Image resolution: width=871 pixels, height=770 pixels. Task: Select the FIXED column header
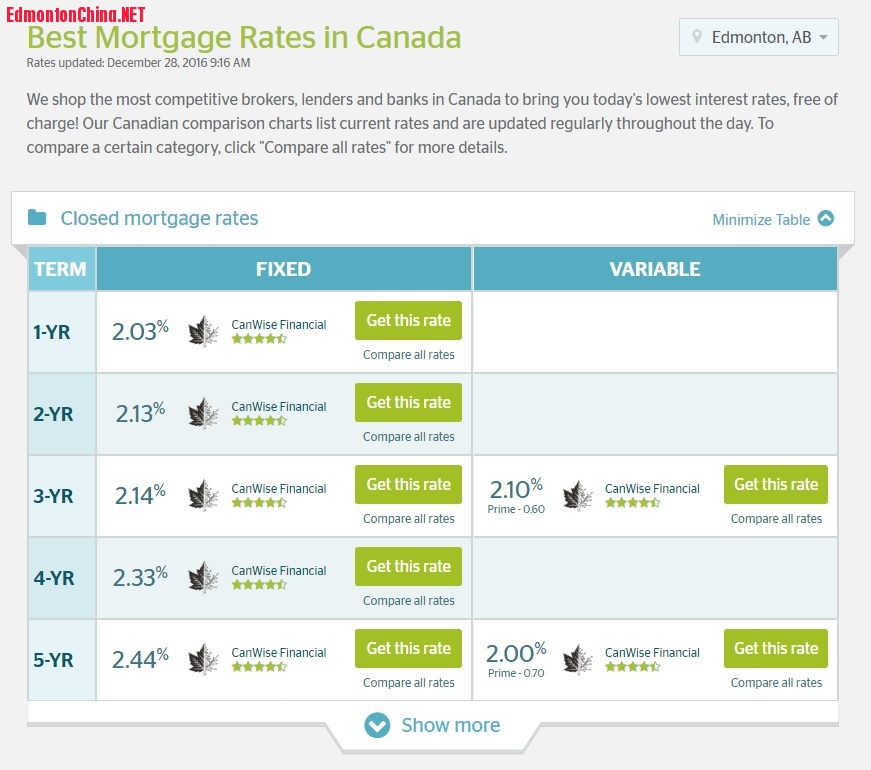[283, 269]
